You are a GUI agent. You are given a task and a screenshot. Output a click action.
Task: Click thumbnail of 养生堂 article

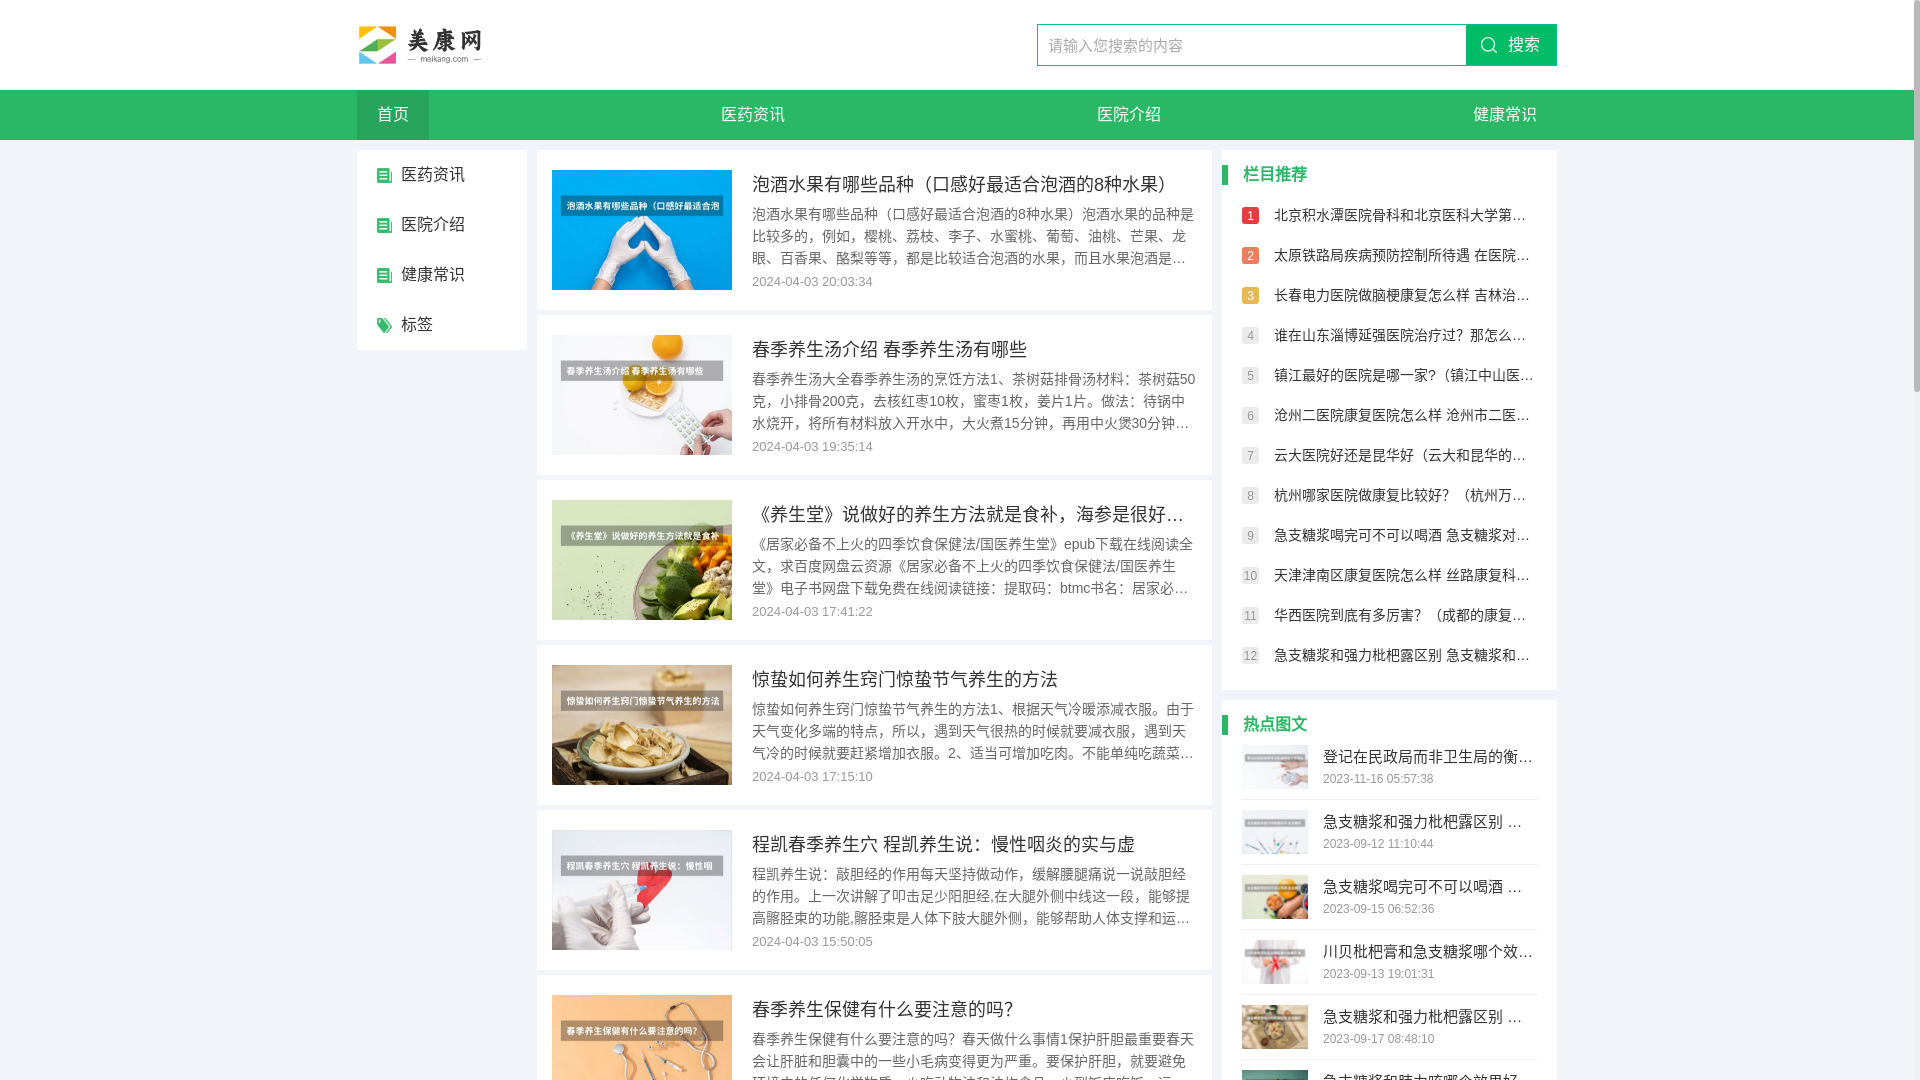tap(642, 560)
